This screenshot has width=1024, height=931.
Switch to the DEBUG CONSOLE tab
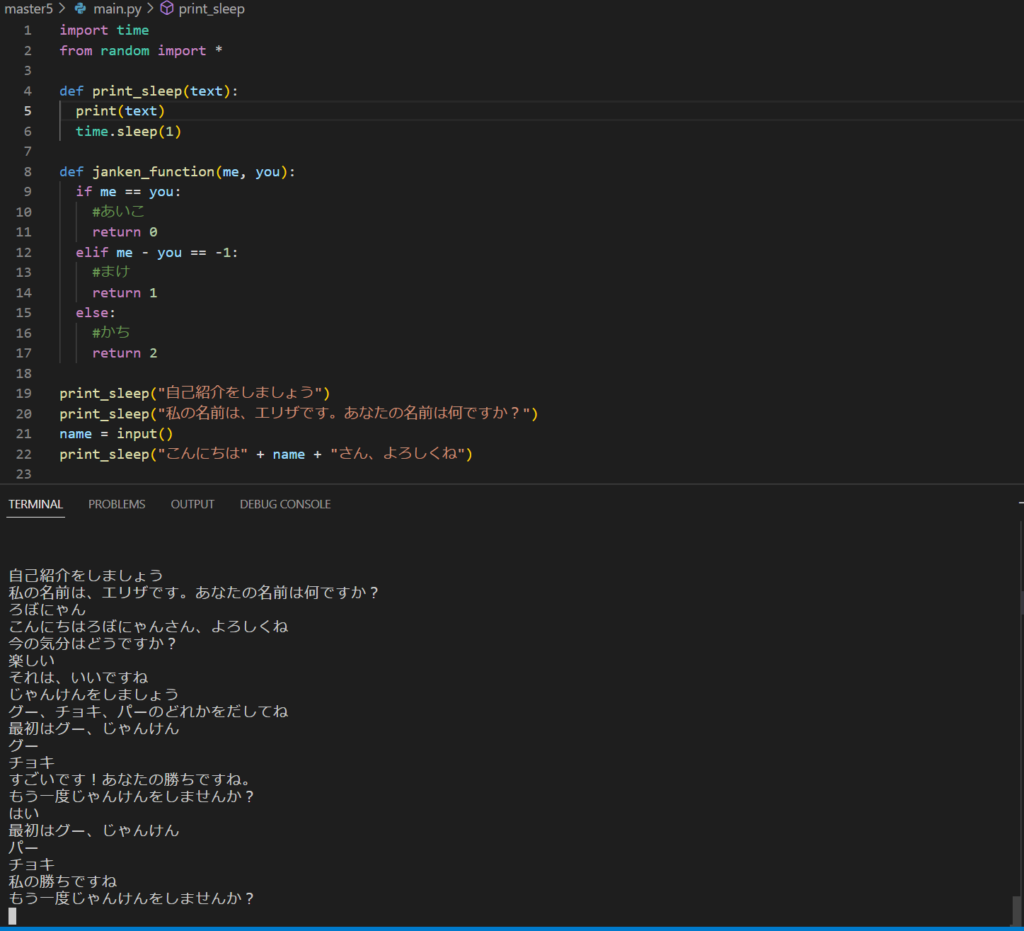tap(285, 504)
